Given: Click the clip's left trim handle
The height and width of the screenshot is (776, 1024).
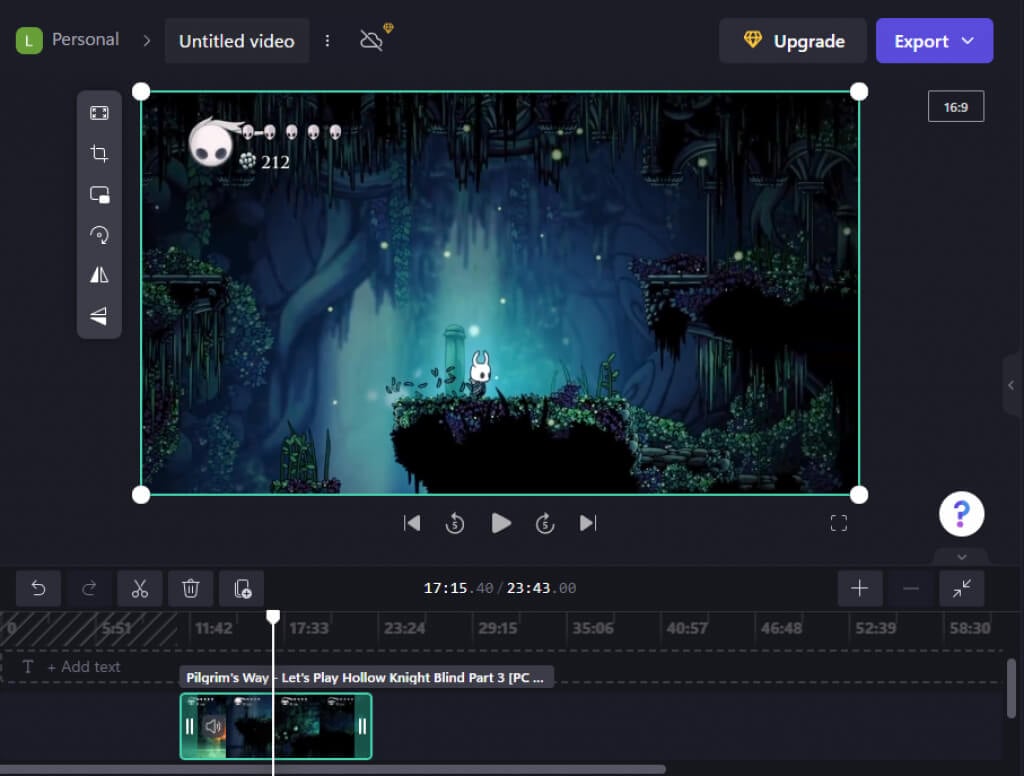Looking at the screenshot, I should 189,726.
